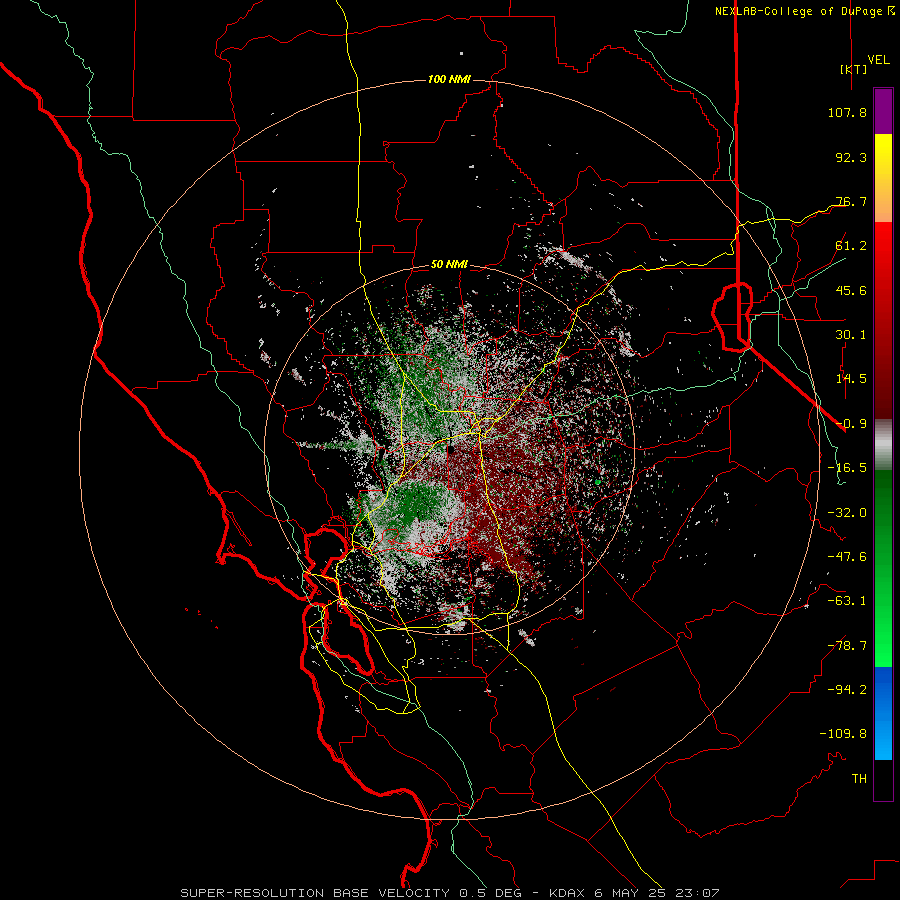The width and height of the screenshot is (900, 900).
Task: Click the 107.8 legend value
Action: 847,112
